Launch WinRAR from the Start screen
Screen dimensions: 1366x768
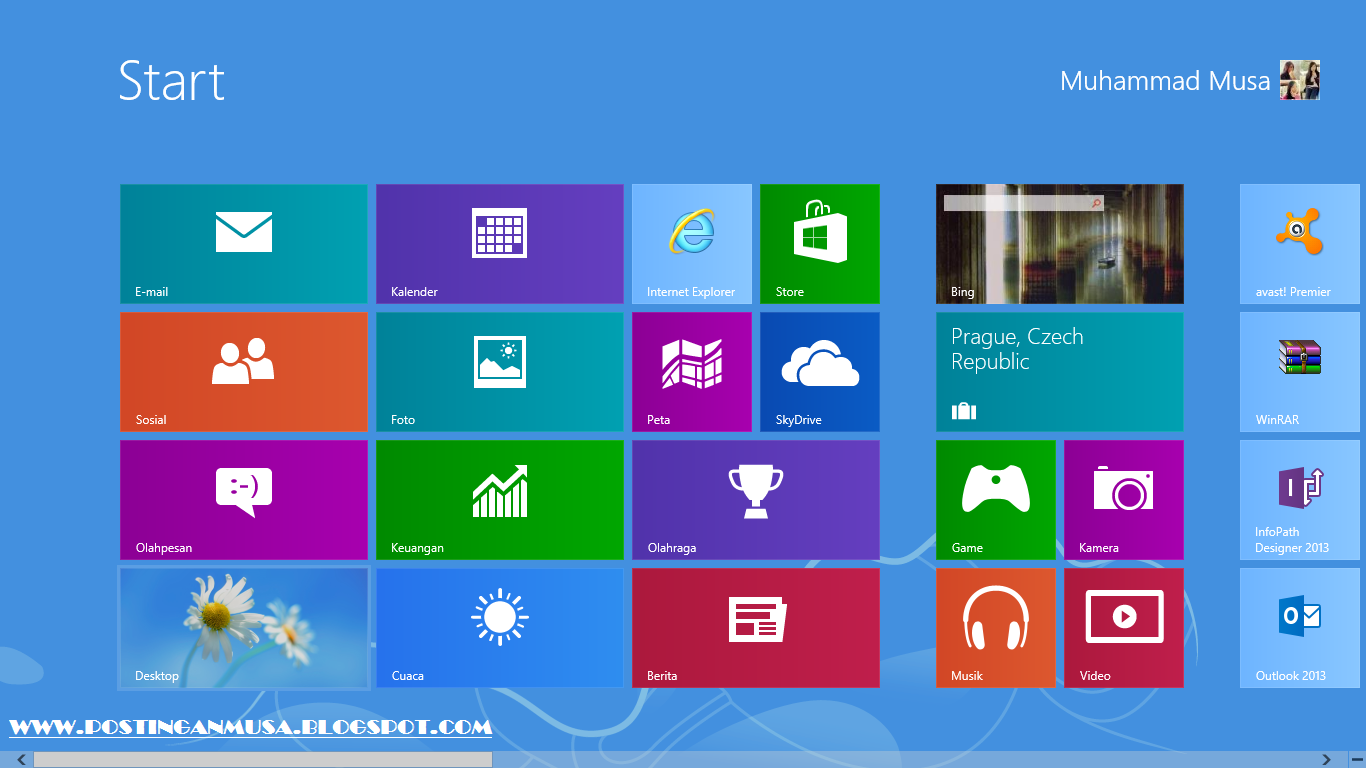click(1299, 371)
